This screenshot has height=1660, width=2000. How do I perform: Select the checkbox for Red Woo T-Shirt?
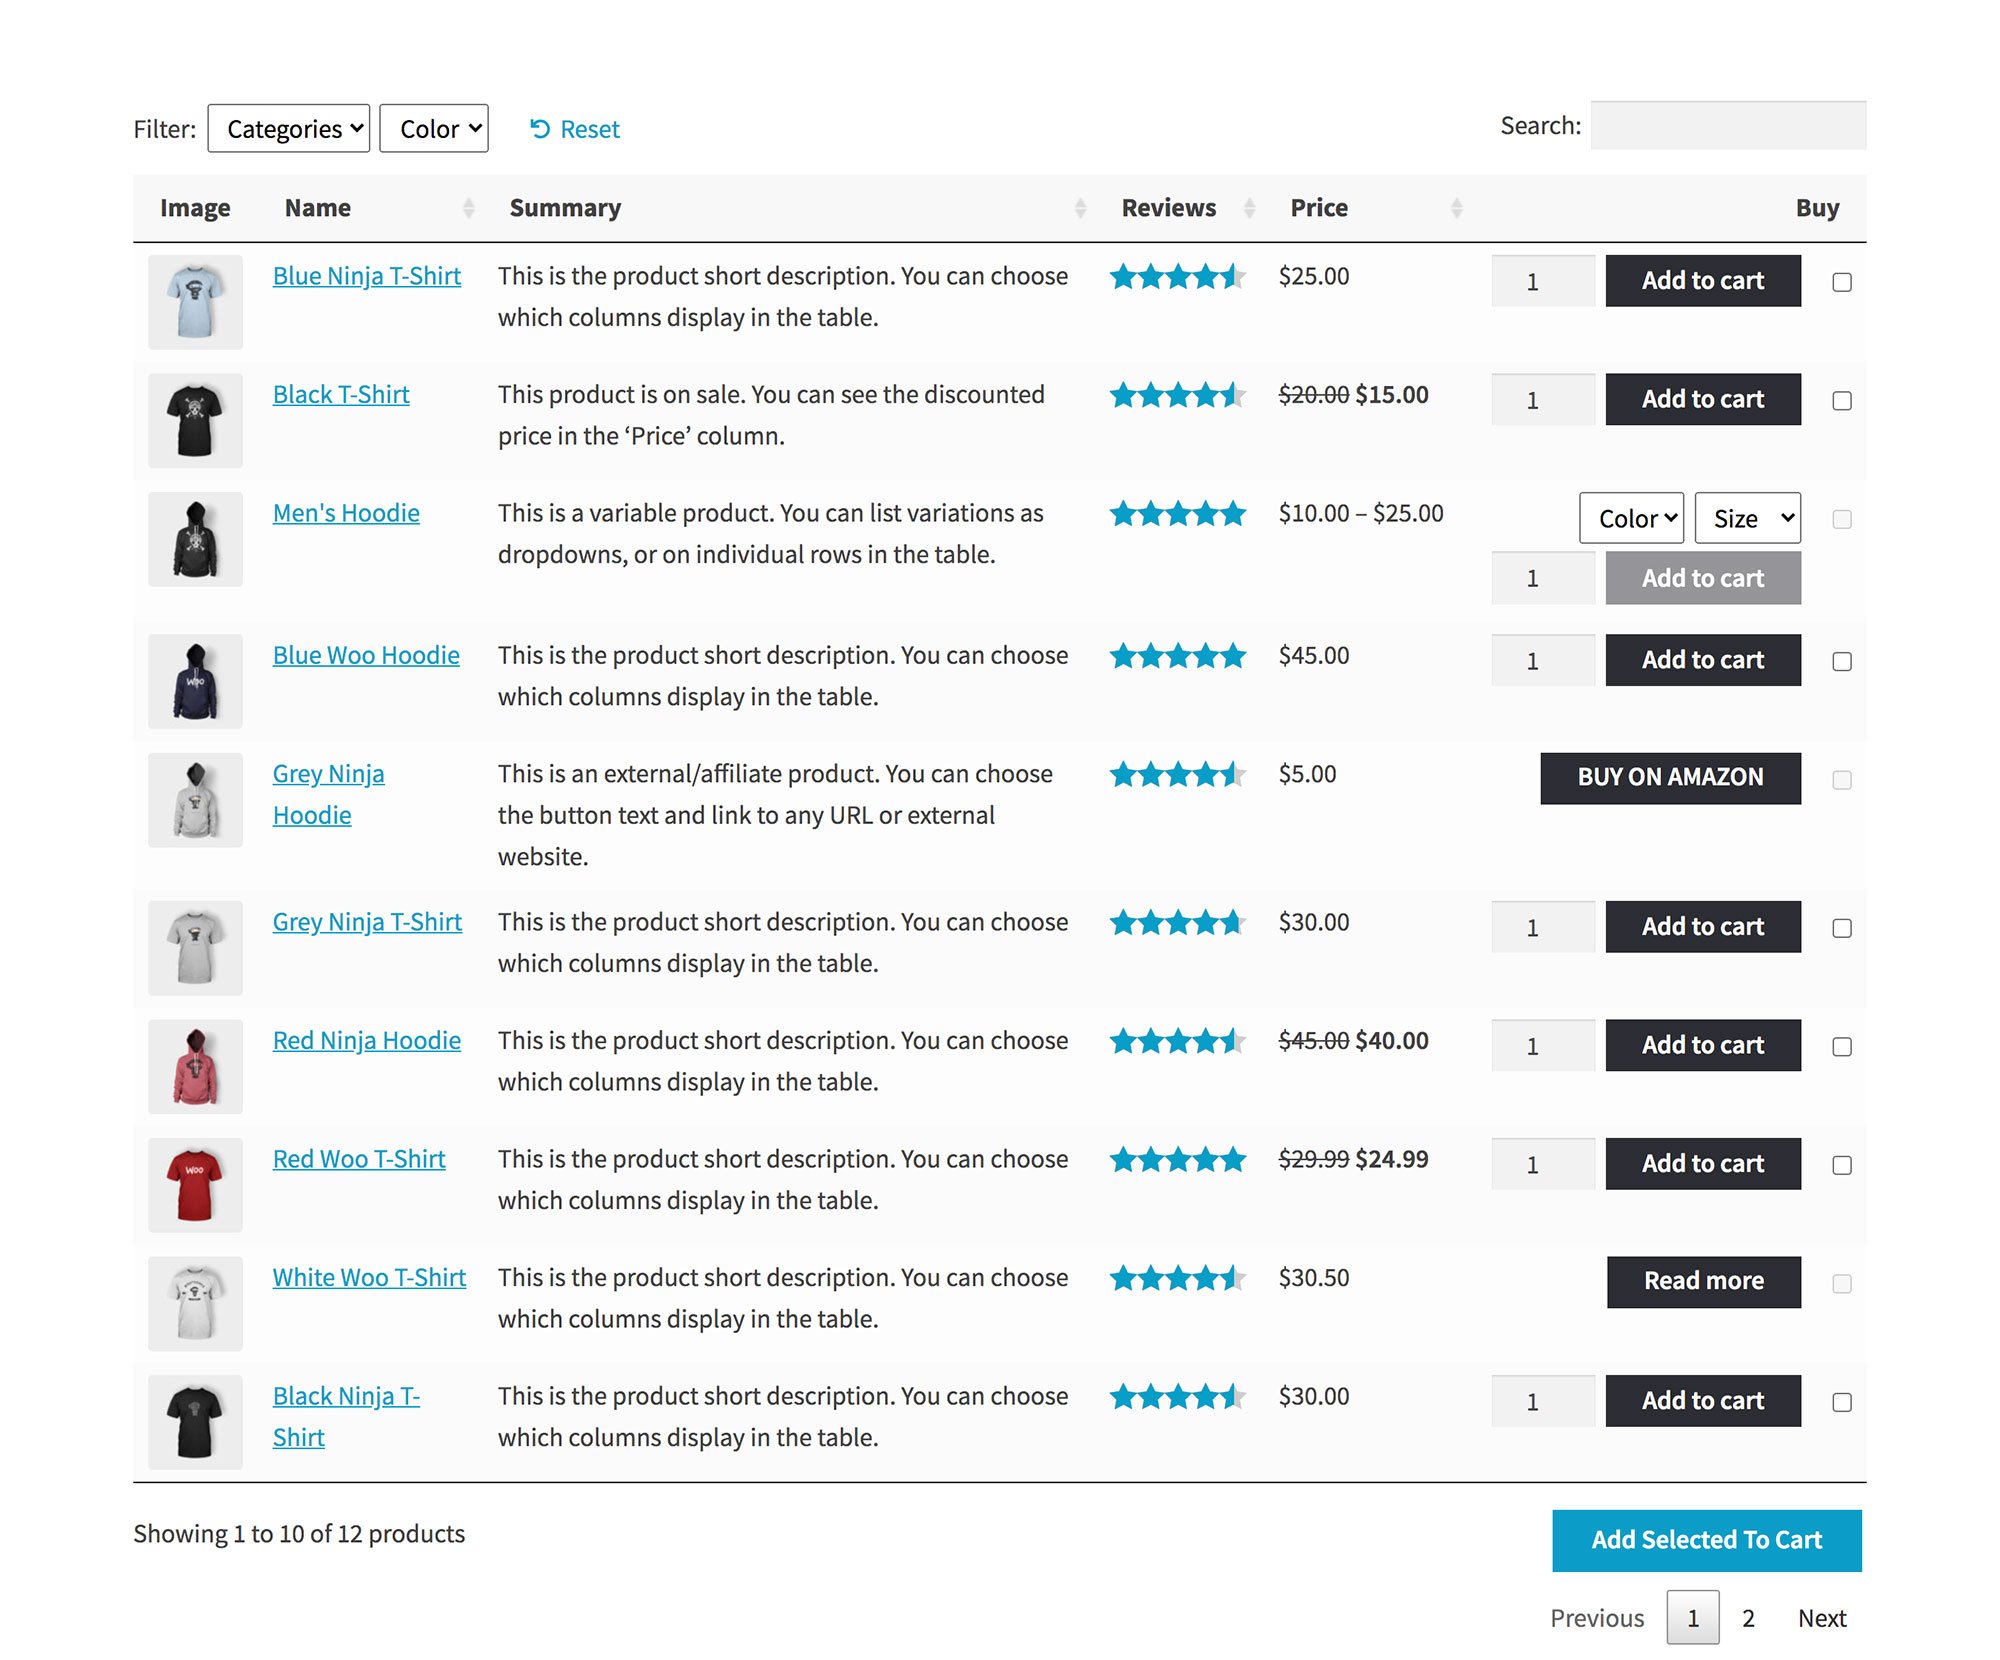click(x=1840, y=1164)
